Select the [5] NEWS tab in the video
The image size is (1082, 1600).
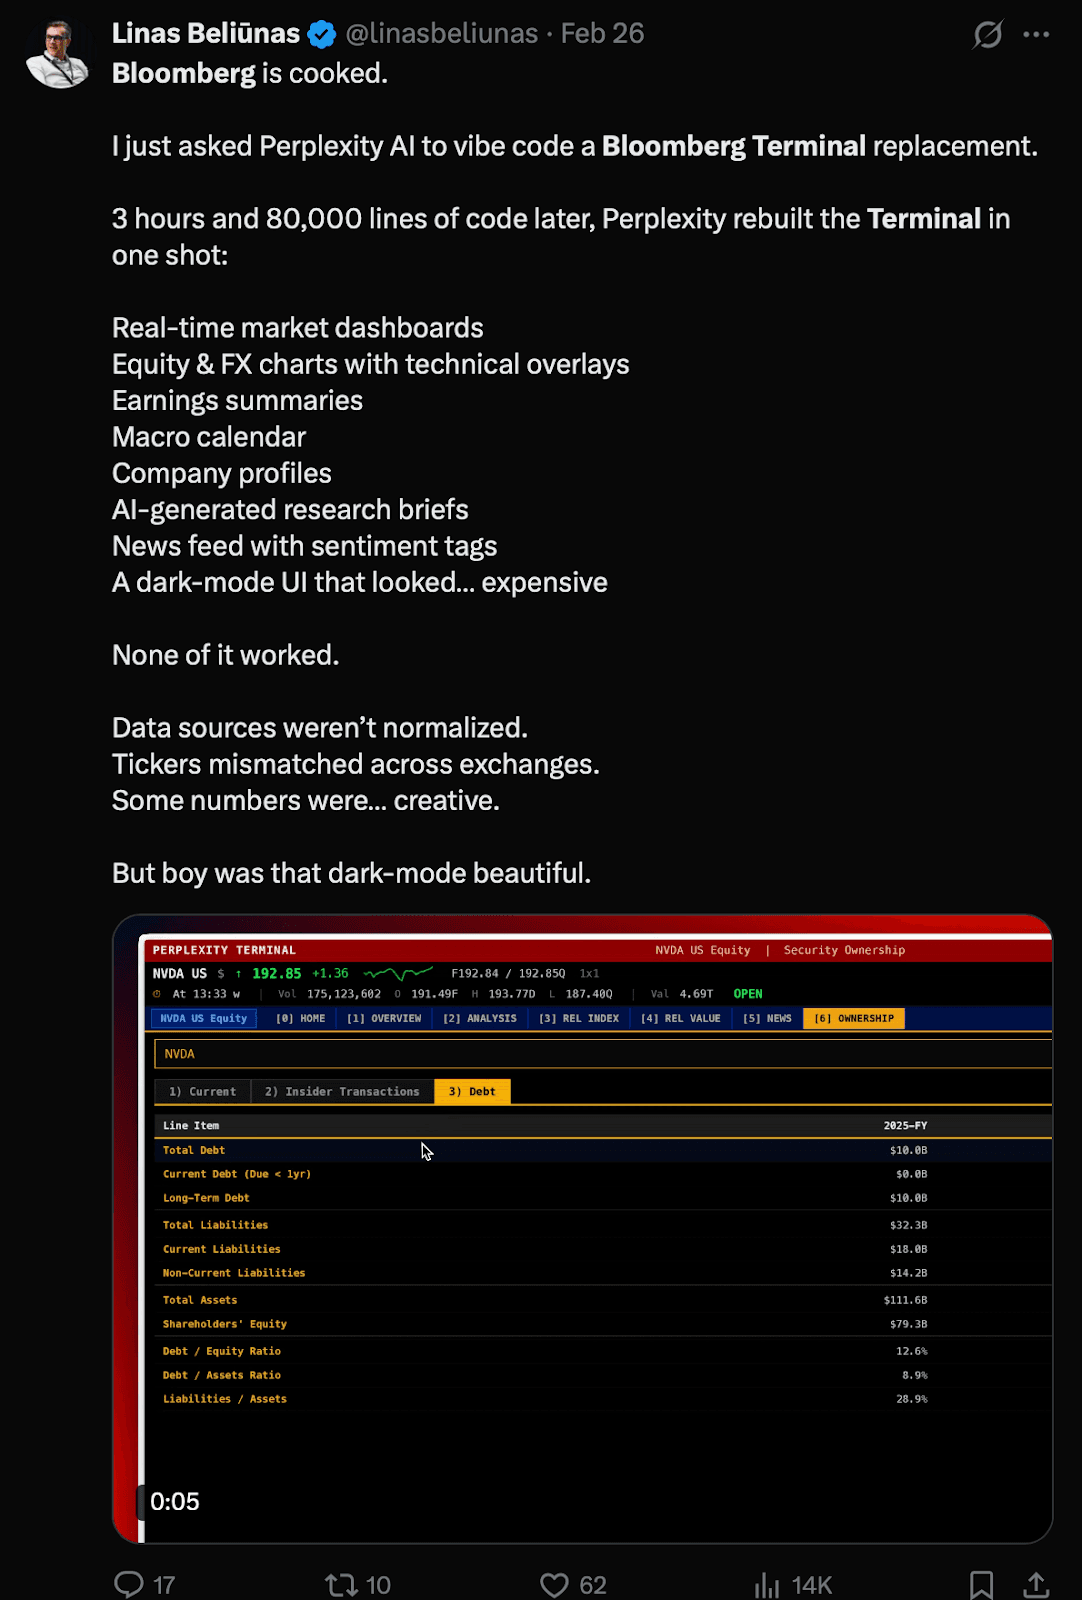pyautogui.click(x=767, y=1018)
